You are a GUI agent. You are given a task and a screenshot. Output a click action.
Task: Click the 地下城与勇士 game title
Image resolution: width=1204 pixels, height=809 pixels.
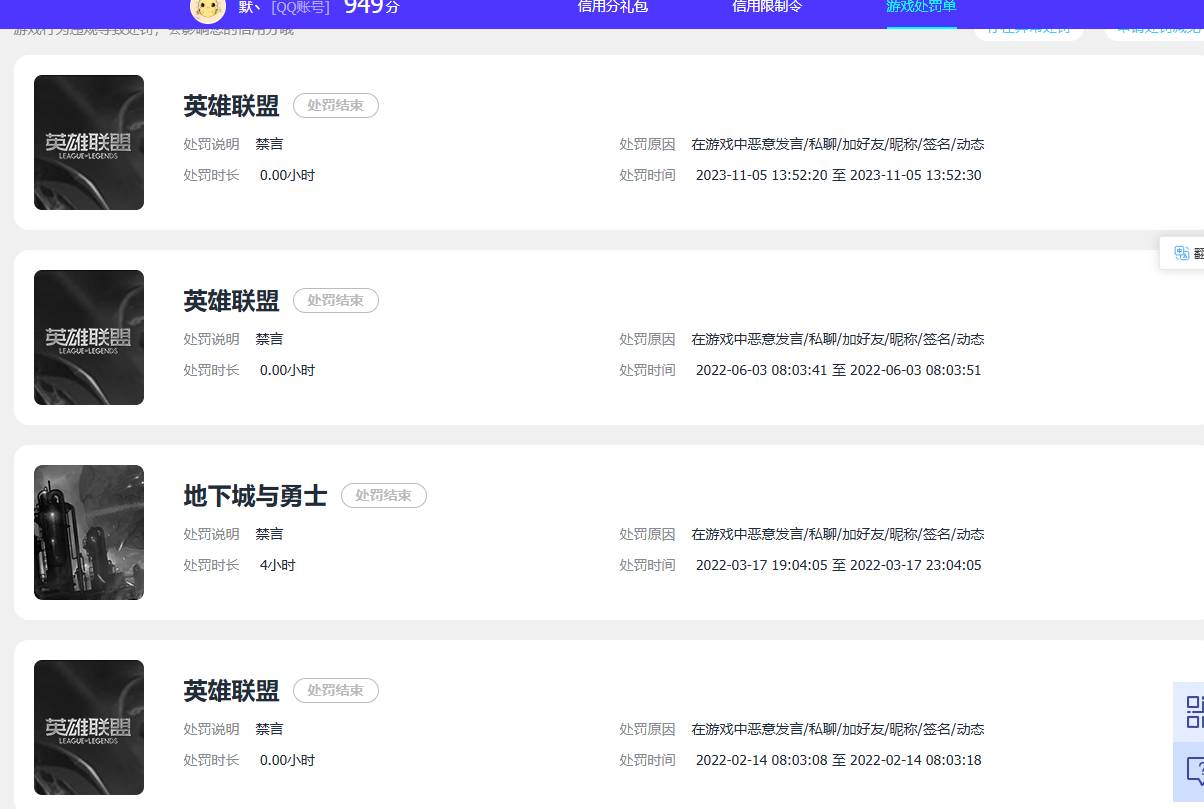[255, 496]
